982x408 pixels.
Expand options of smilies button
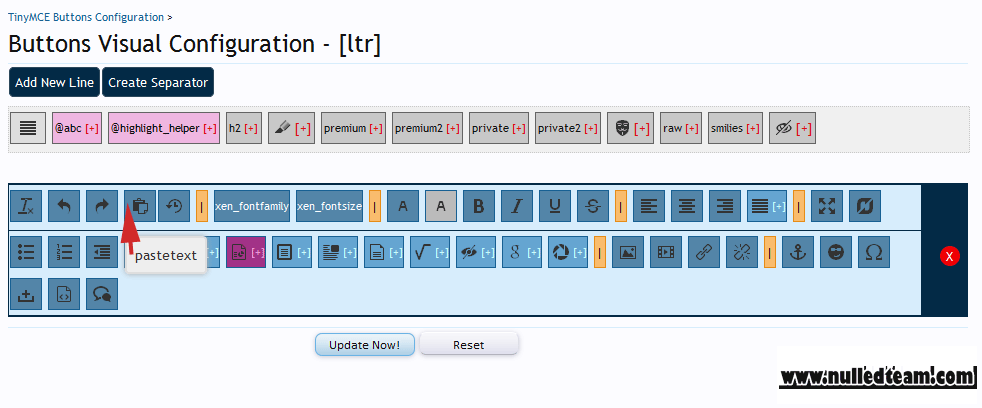[x=753, y=128]
